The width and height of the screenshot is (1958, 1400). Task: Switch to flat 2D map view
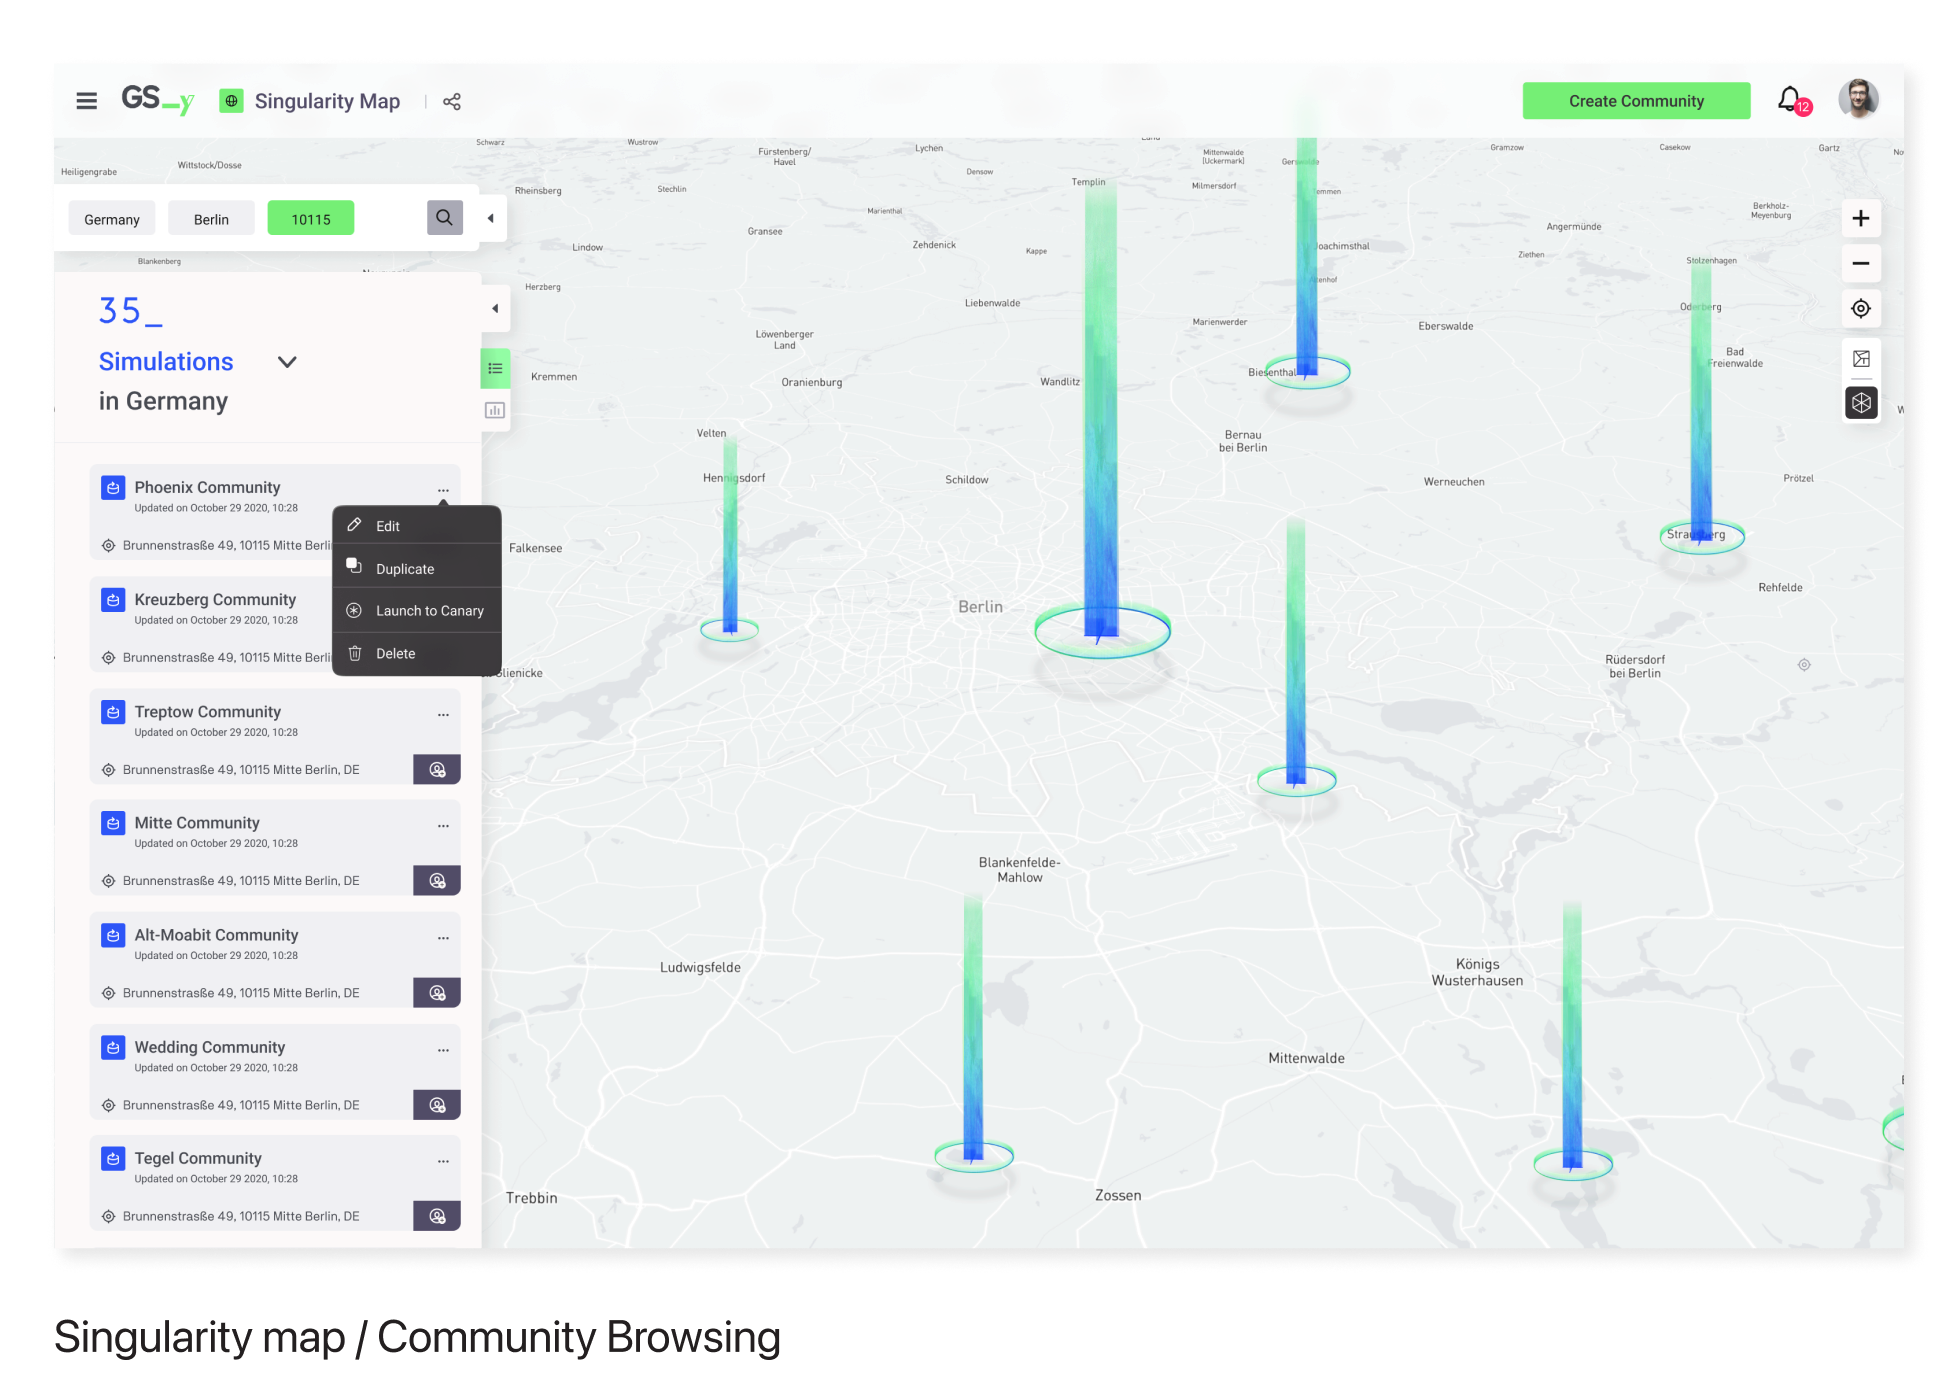1861,359
